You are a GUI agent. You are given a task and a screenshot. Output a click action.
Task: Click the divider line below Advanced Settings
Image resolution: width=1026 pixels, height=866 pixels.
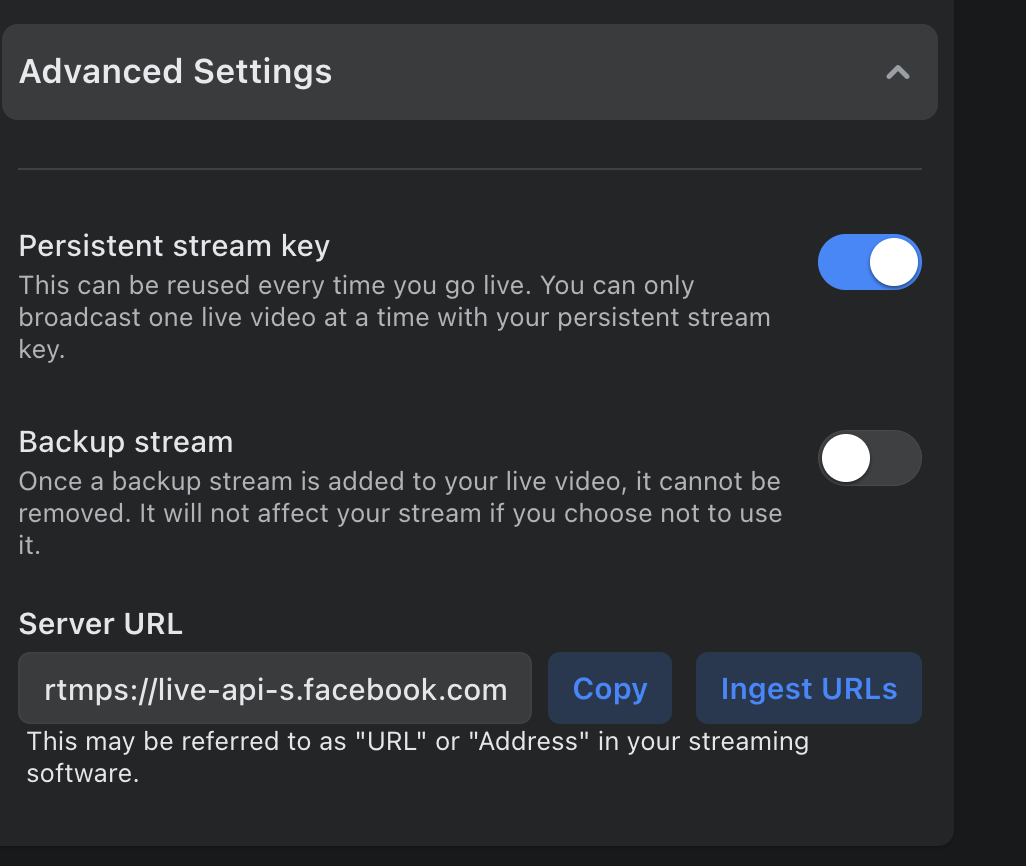[470, 169]
